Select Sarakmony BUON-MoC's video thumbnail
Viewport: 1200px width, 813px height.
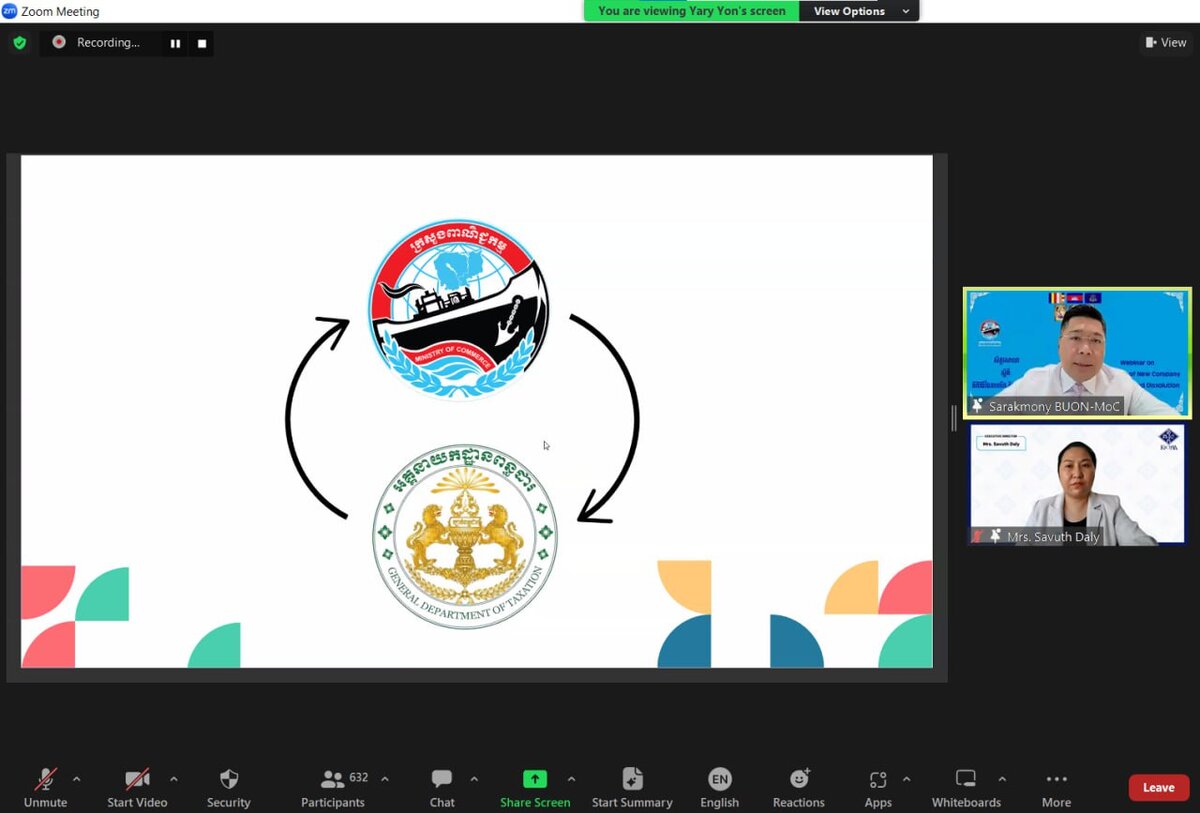(x=1077, y=353)
